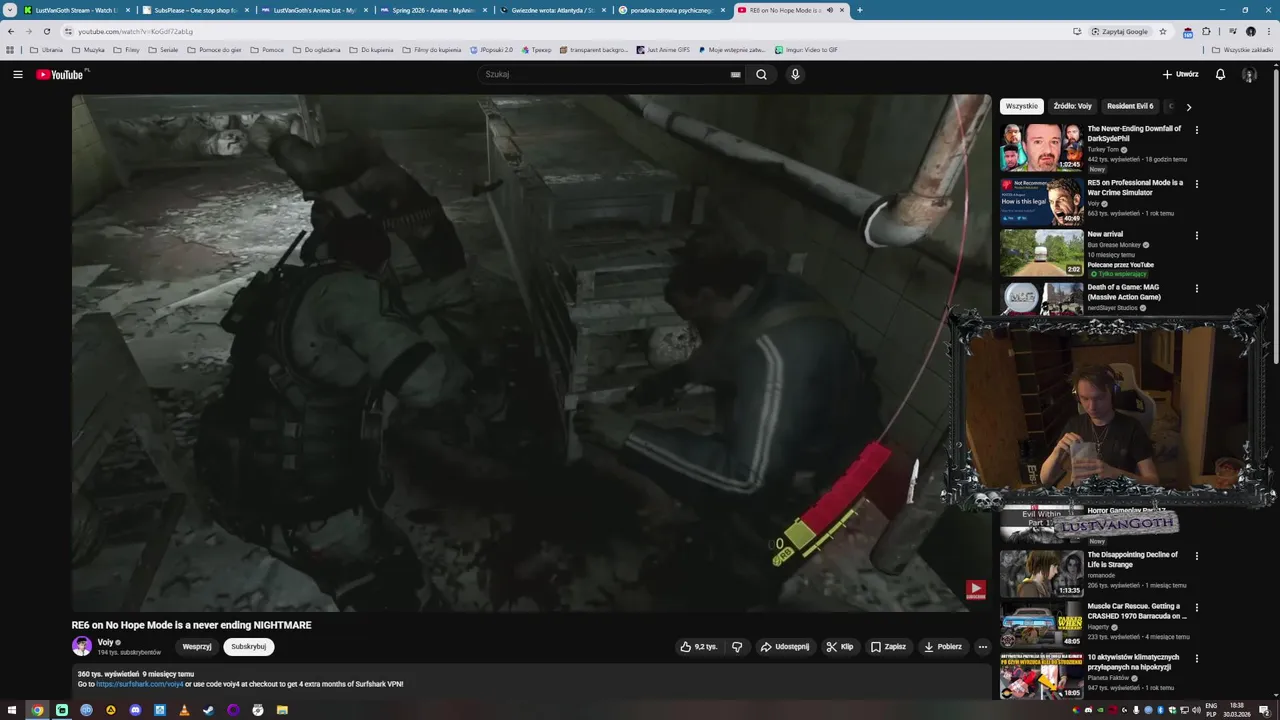Click the Subskrybuj button

coord(248,647)
